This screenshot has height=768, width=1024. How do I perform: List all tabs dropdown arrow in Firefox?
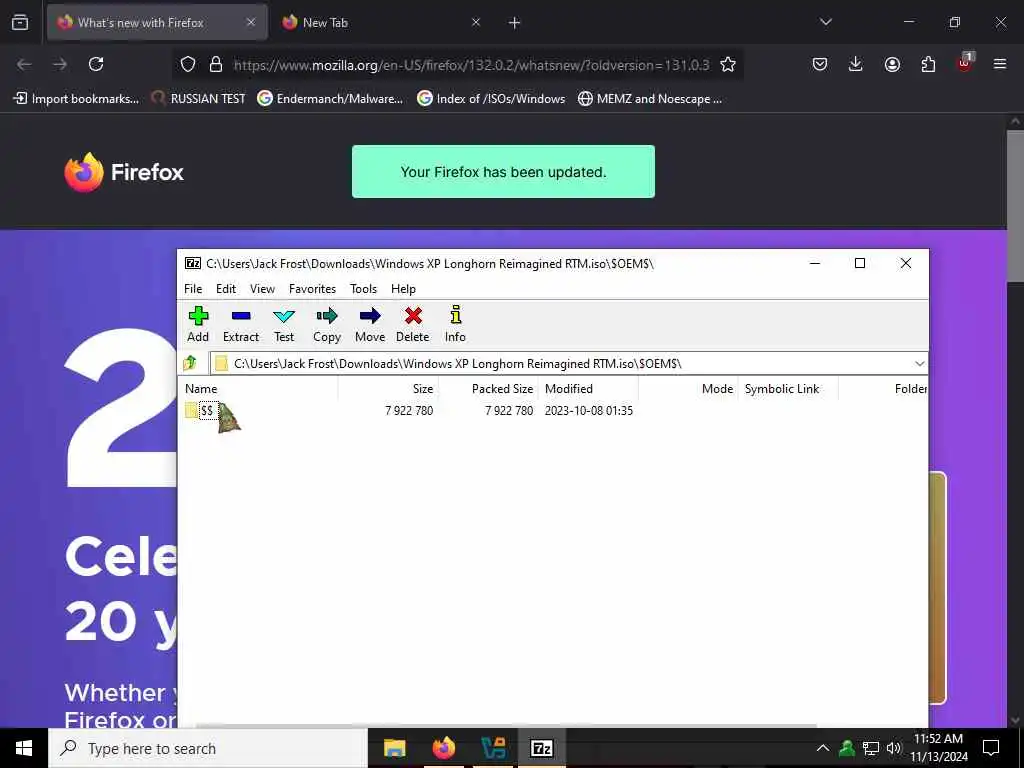[x=825, y=22]
